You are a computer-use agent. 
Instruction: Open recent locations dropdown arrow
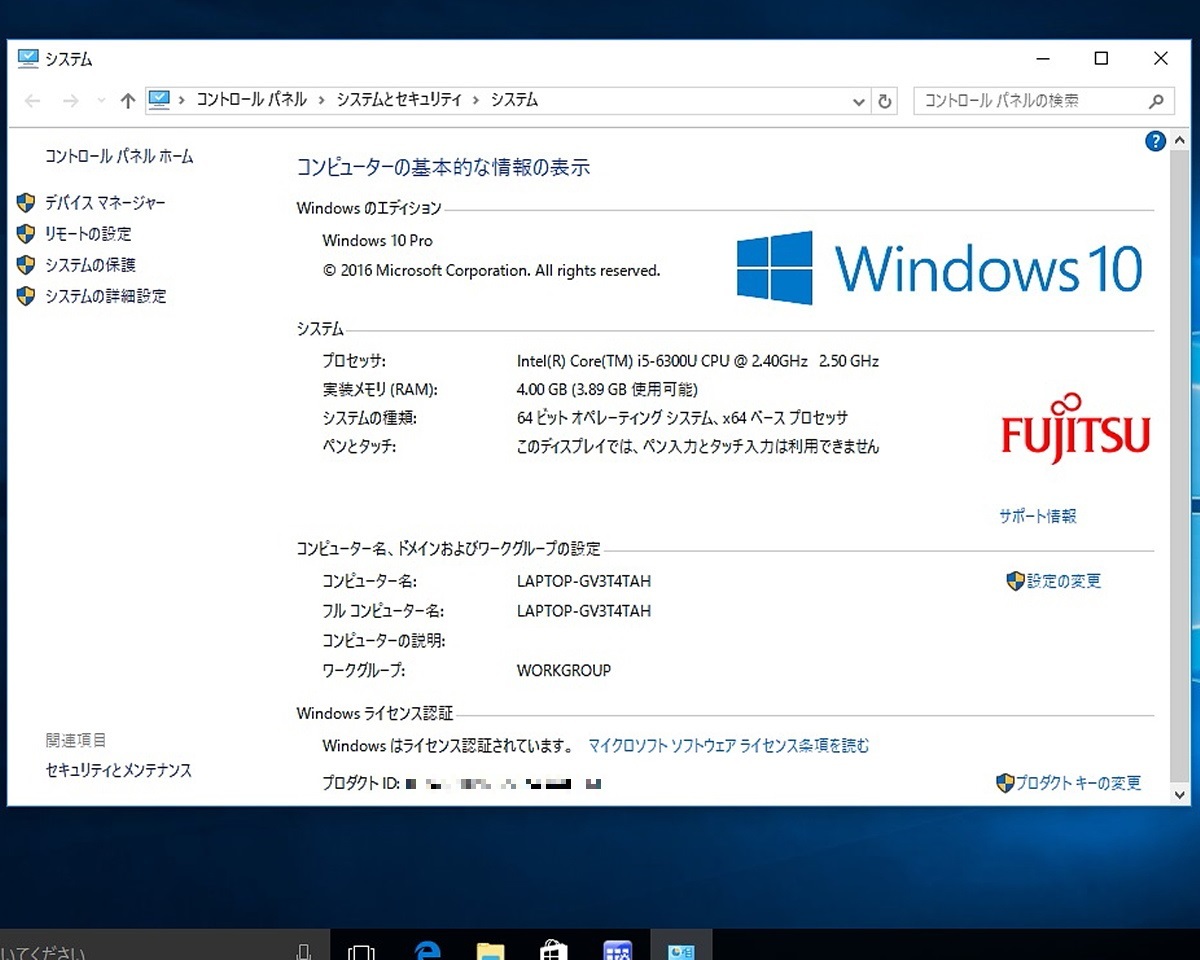coord(100,101)
